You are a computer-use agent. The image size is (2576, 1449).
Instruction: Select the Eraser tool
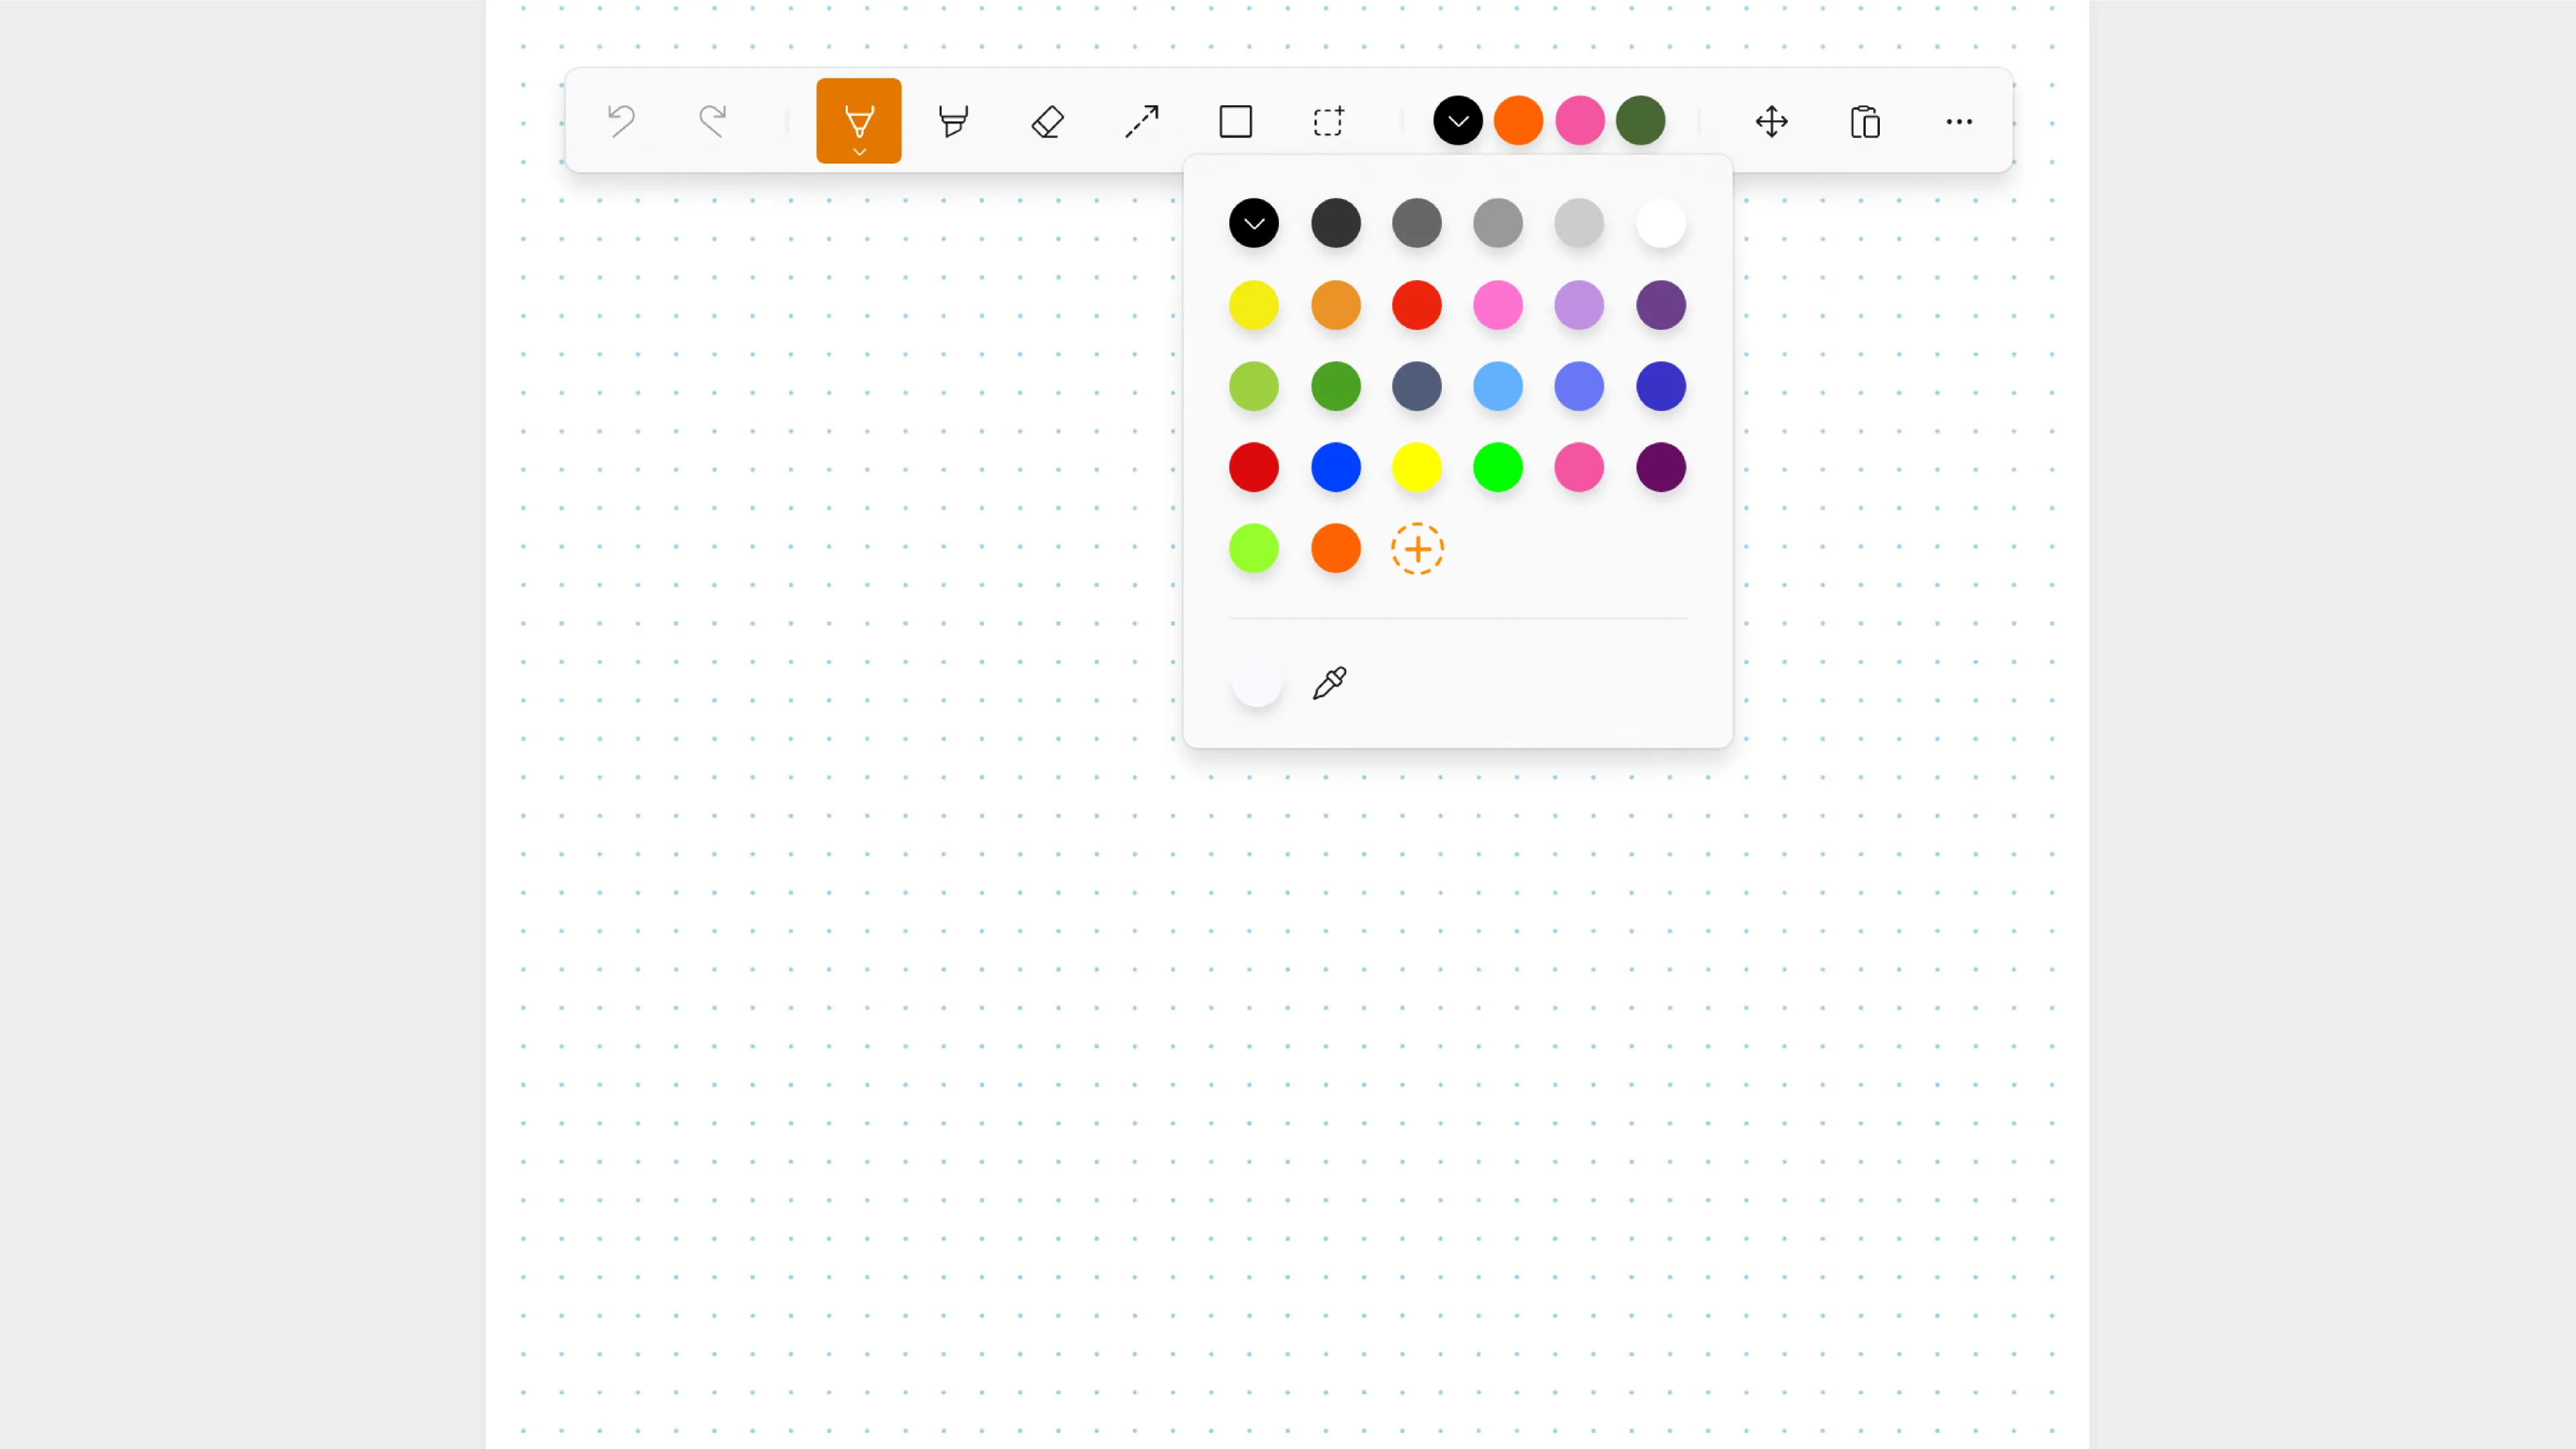[x=1047, y=122]
